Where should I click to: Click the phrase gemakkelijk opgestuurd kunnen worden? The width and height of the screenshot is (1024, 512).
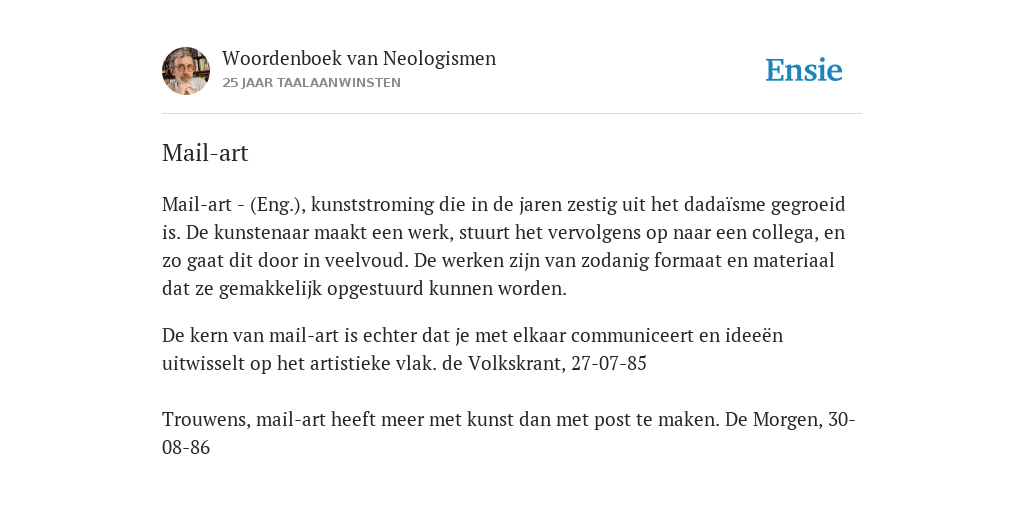pos(392,289)
